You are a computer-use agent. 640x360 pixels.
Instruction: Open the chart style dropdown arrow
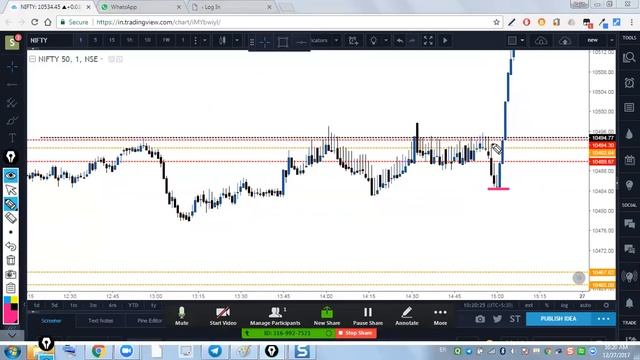point(237,40)
